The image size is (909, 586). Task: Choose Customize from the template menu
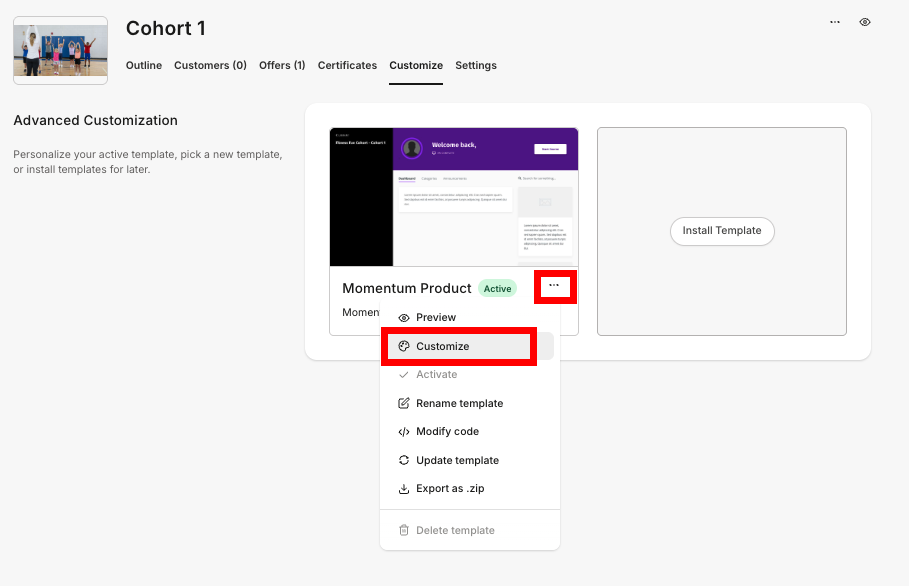coord(470,346)
